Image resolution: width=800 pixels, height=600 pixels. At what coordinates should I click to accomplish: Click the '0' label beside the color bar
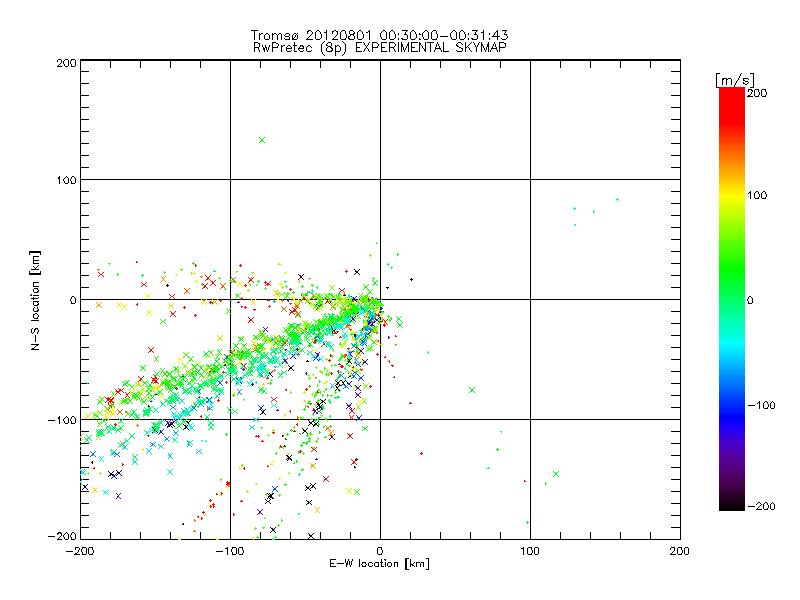click(x=750, y=300)
